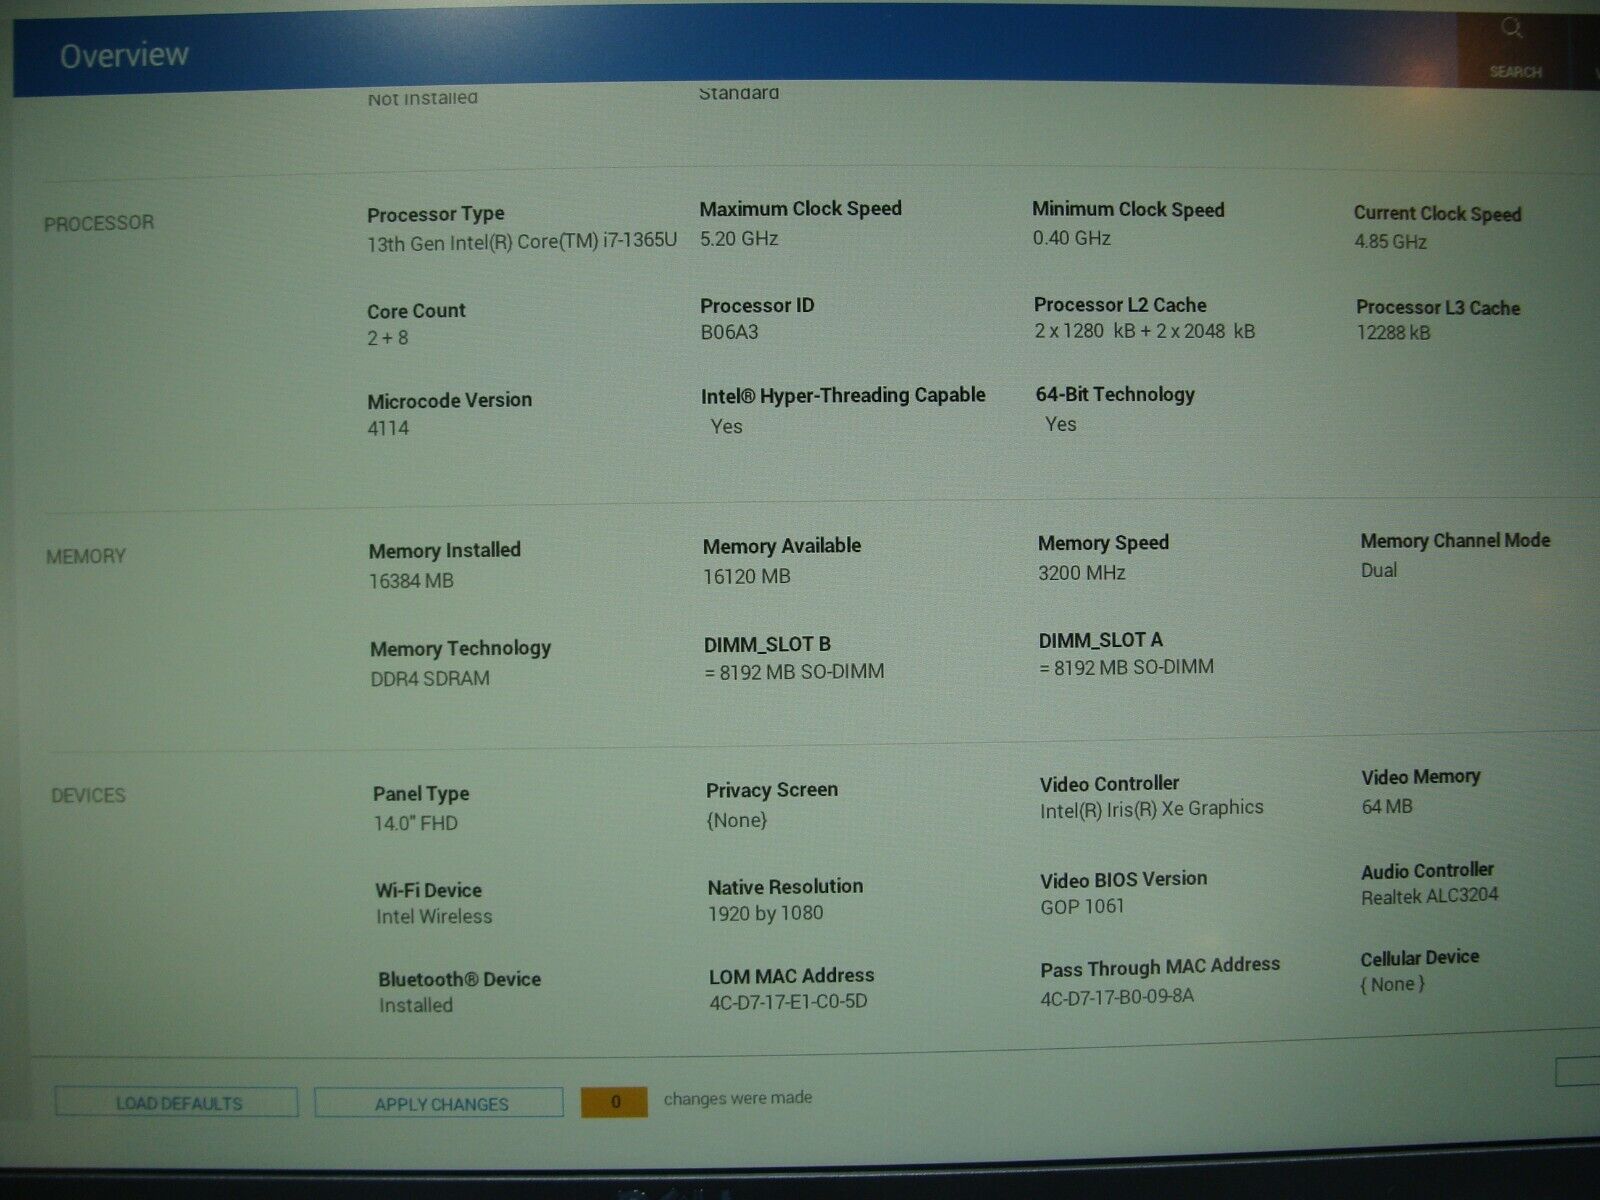
Task: Select the Intel Hyper-Threading Capable label
Action: point(843,396)
